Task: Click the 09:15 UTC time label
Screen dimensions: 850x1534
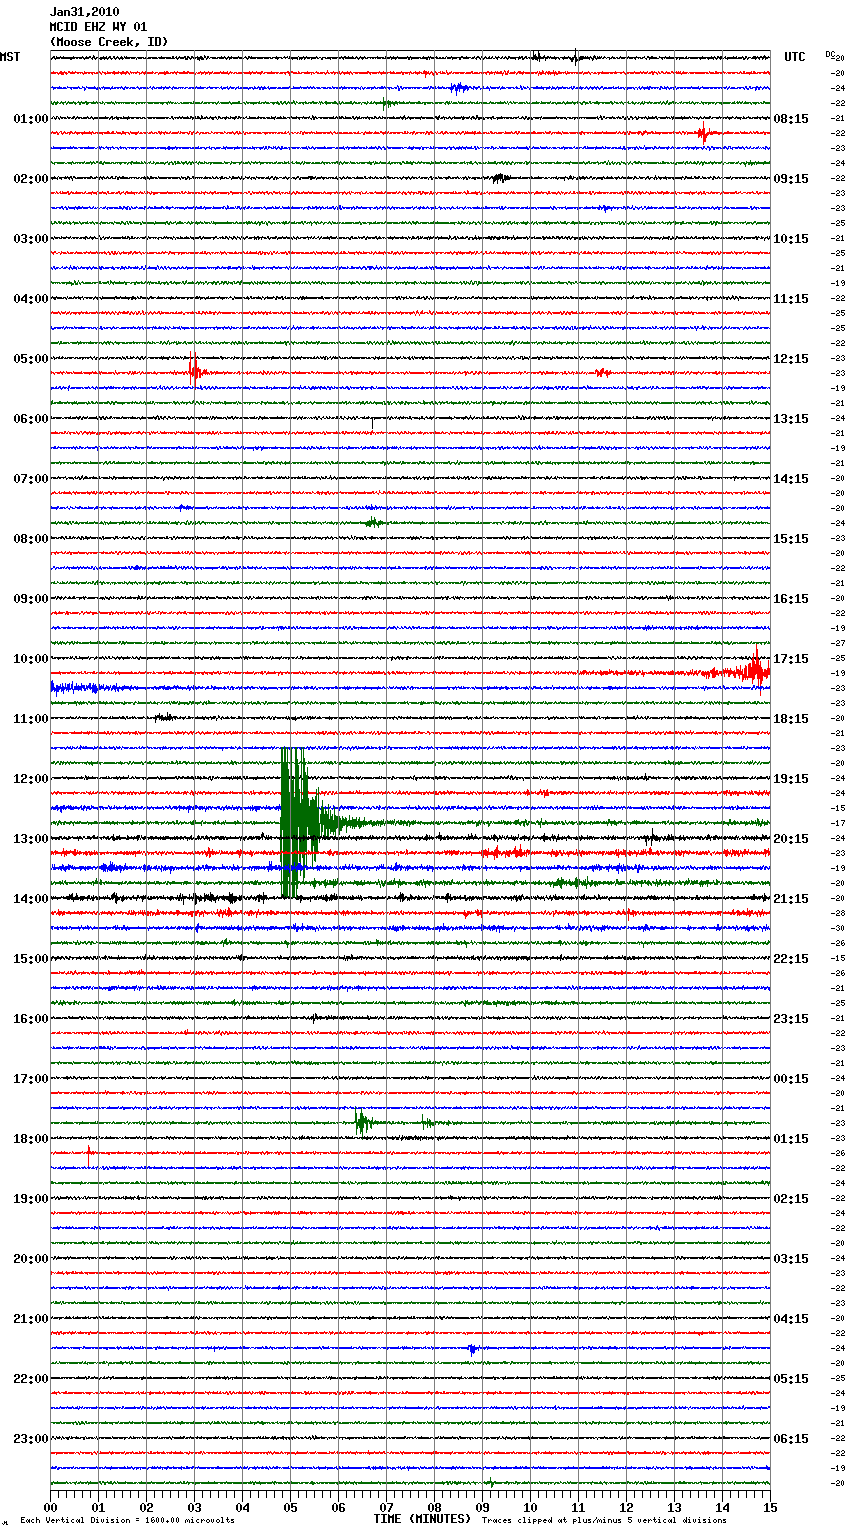Action: click(x=791, y=179)
